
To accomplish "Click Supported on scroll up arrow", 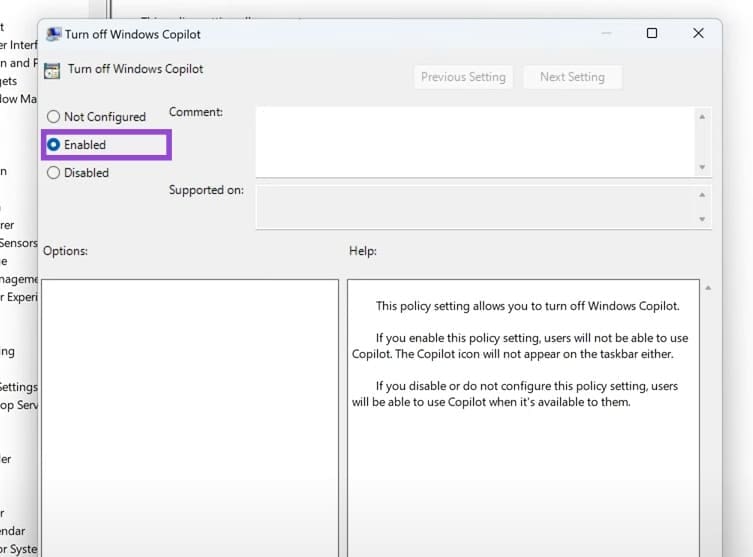I will click(x=702, y=195).
